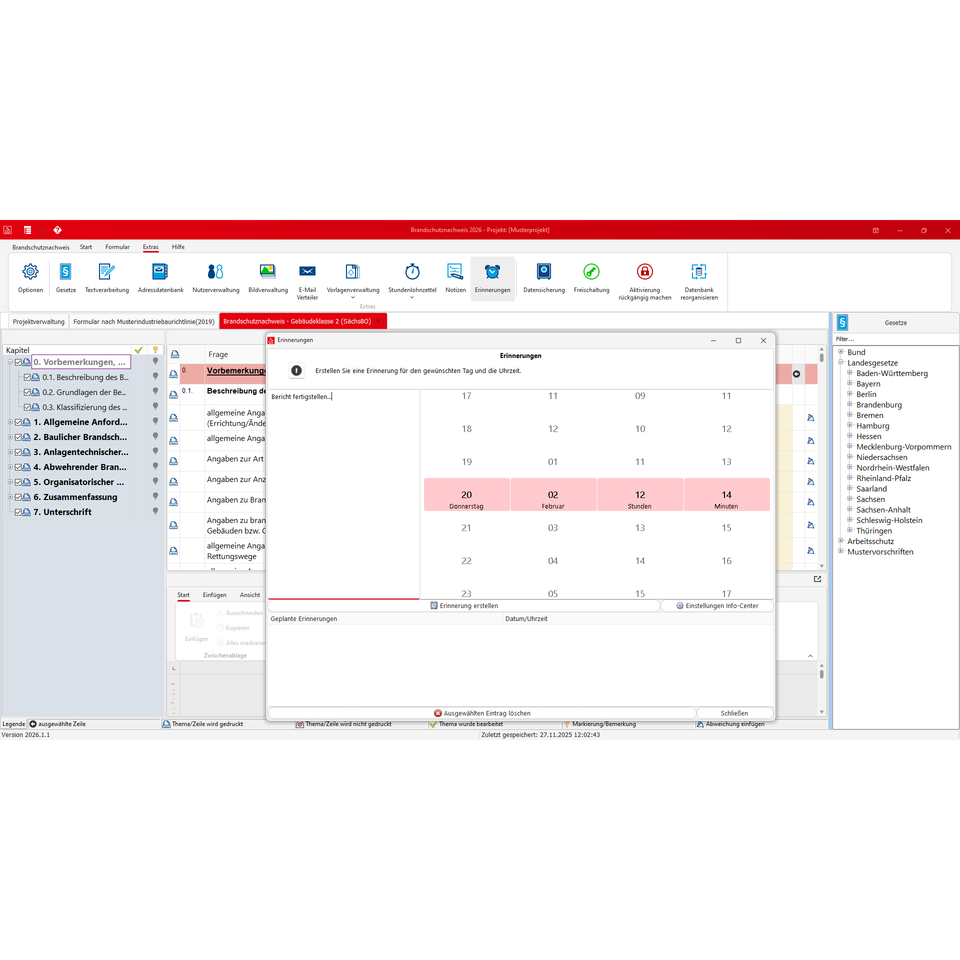Open the Projektverwaltung tab
Image resolution: width=960 pixels, height=960 pixels.
39,321
